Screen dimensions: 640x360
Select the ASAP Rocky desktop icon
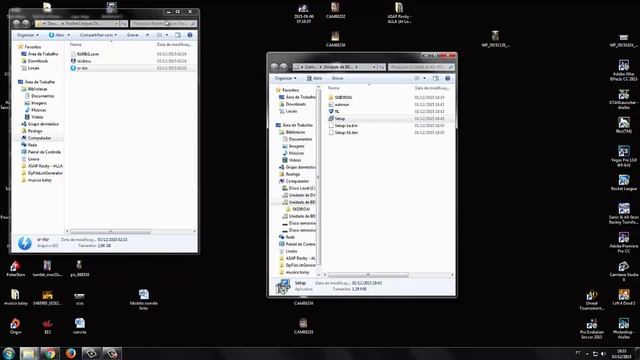[x=399, y=13]
